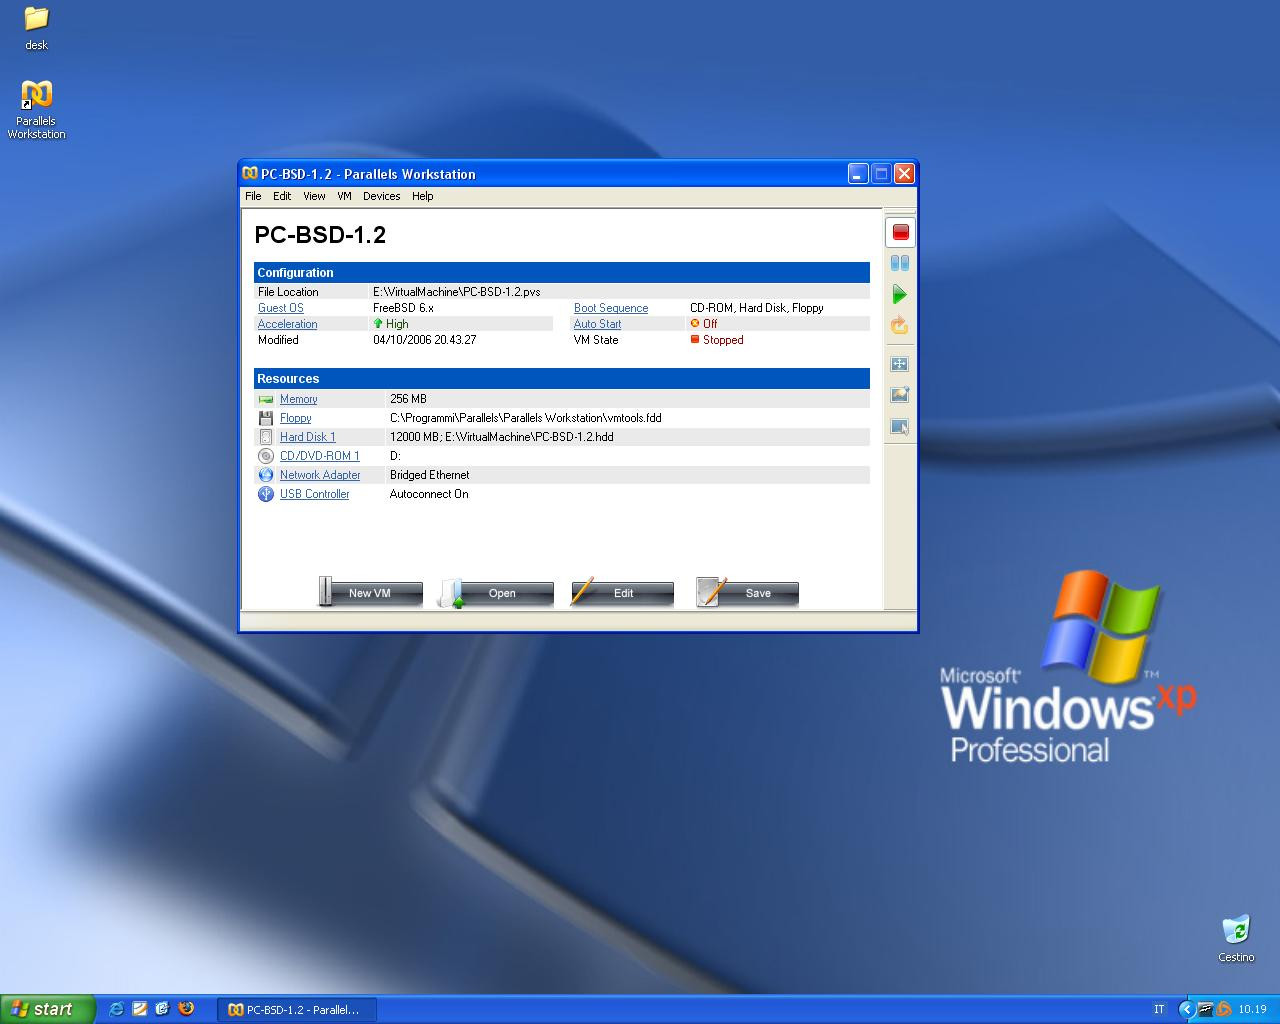1280x1024 pixels.
Task: Open the Acceleration configuration link
Action: point(288,324)
